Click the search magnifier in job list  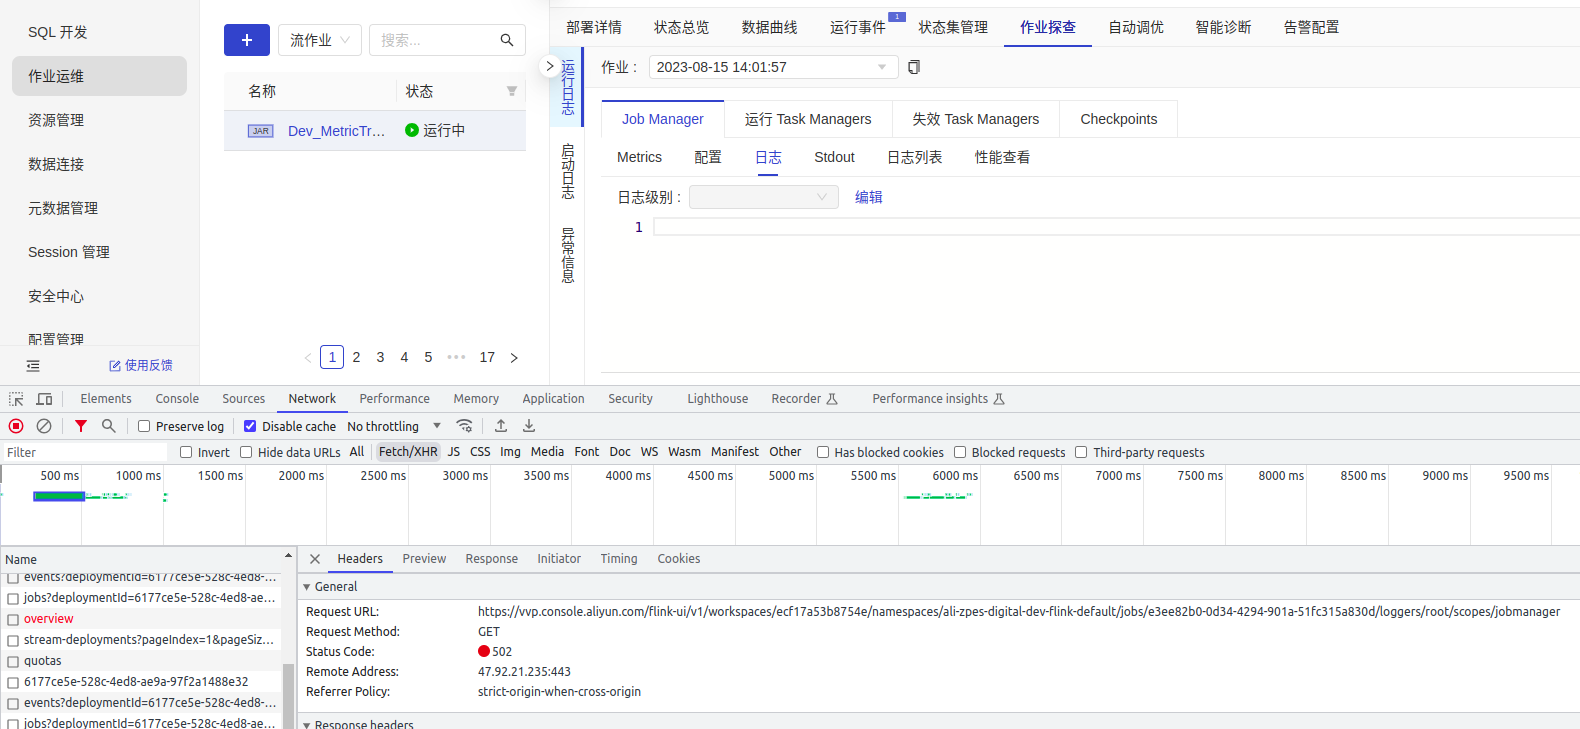507,40
